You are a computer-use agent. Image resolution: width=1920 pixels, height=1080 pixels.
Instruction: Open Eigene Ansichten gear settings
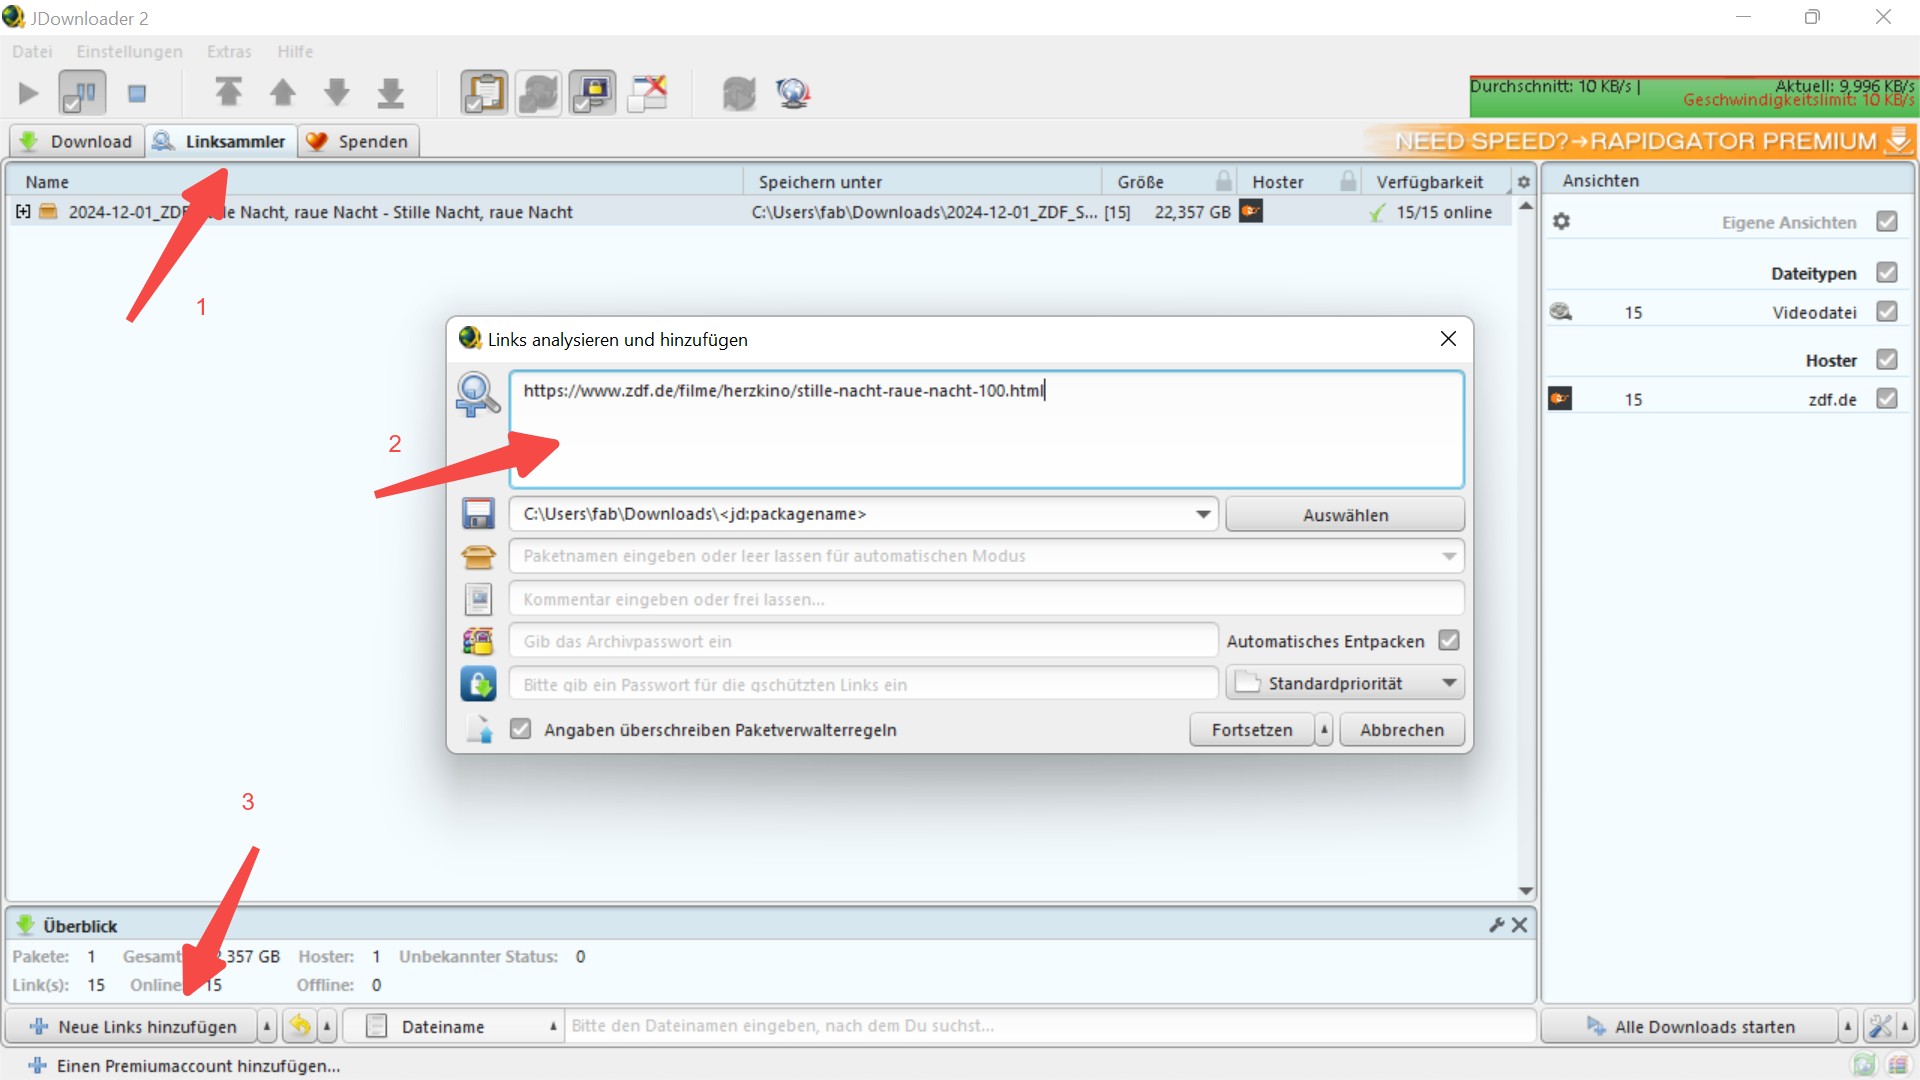[x=1561, y=221]
